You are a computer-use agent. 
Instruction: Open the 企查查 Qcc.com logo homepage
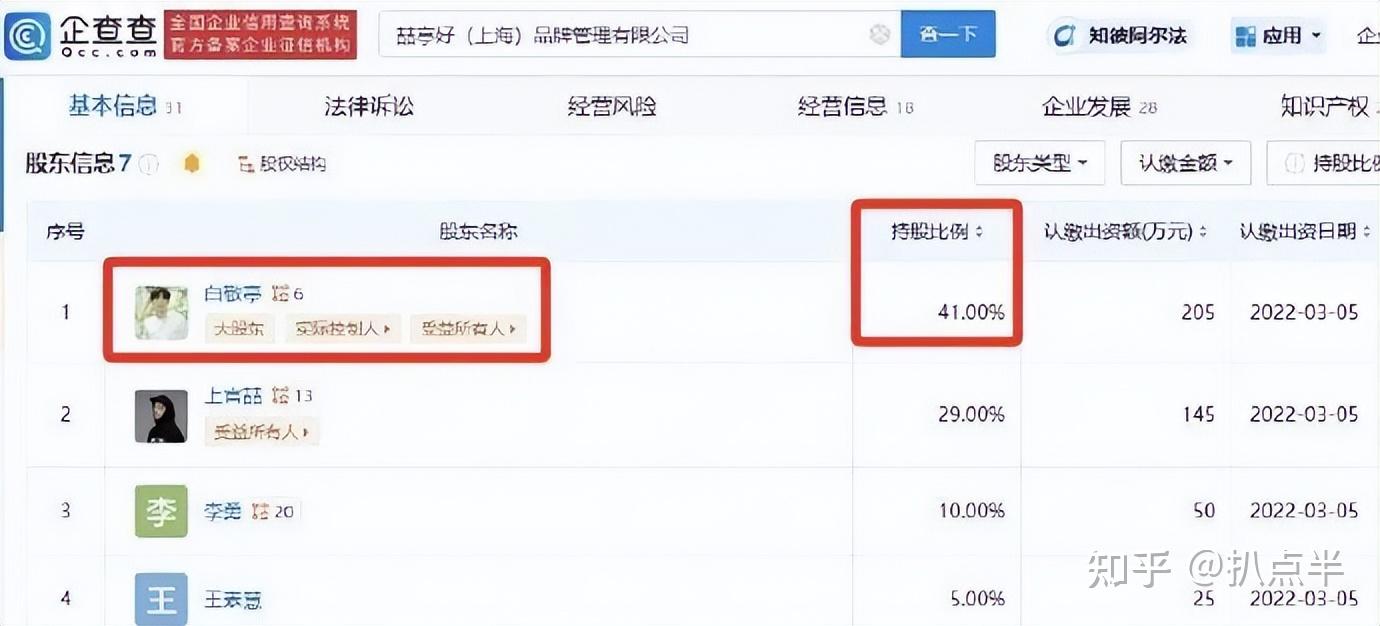click(x=80, y=36)
